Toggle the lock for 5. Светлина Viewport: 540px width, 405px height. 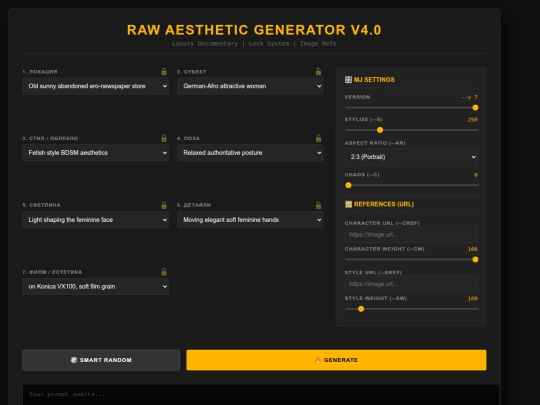coord(164,205)
